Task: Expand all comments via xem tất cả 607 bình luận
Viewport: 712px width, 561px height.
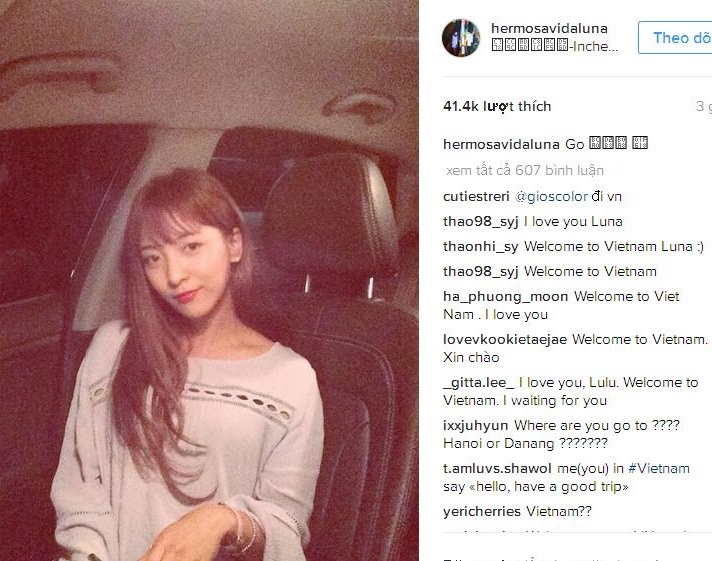Action: point(525,170)
